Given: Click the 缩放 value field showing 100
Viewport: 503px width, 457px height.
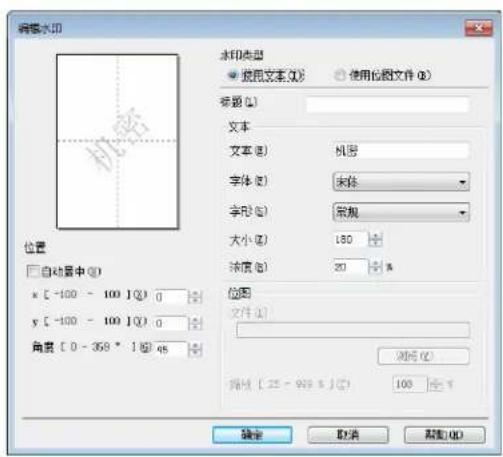Looking at the screenshot, I should tap(409, 384).
